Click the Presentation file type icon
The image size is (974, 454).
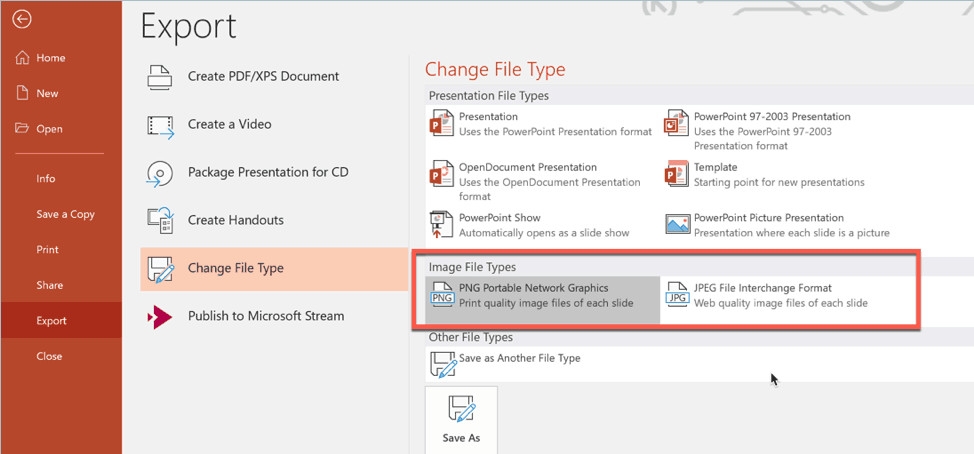pyautogui.click(x=442, y=123)
